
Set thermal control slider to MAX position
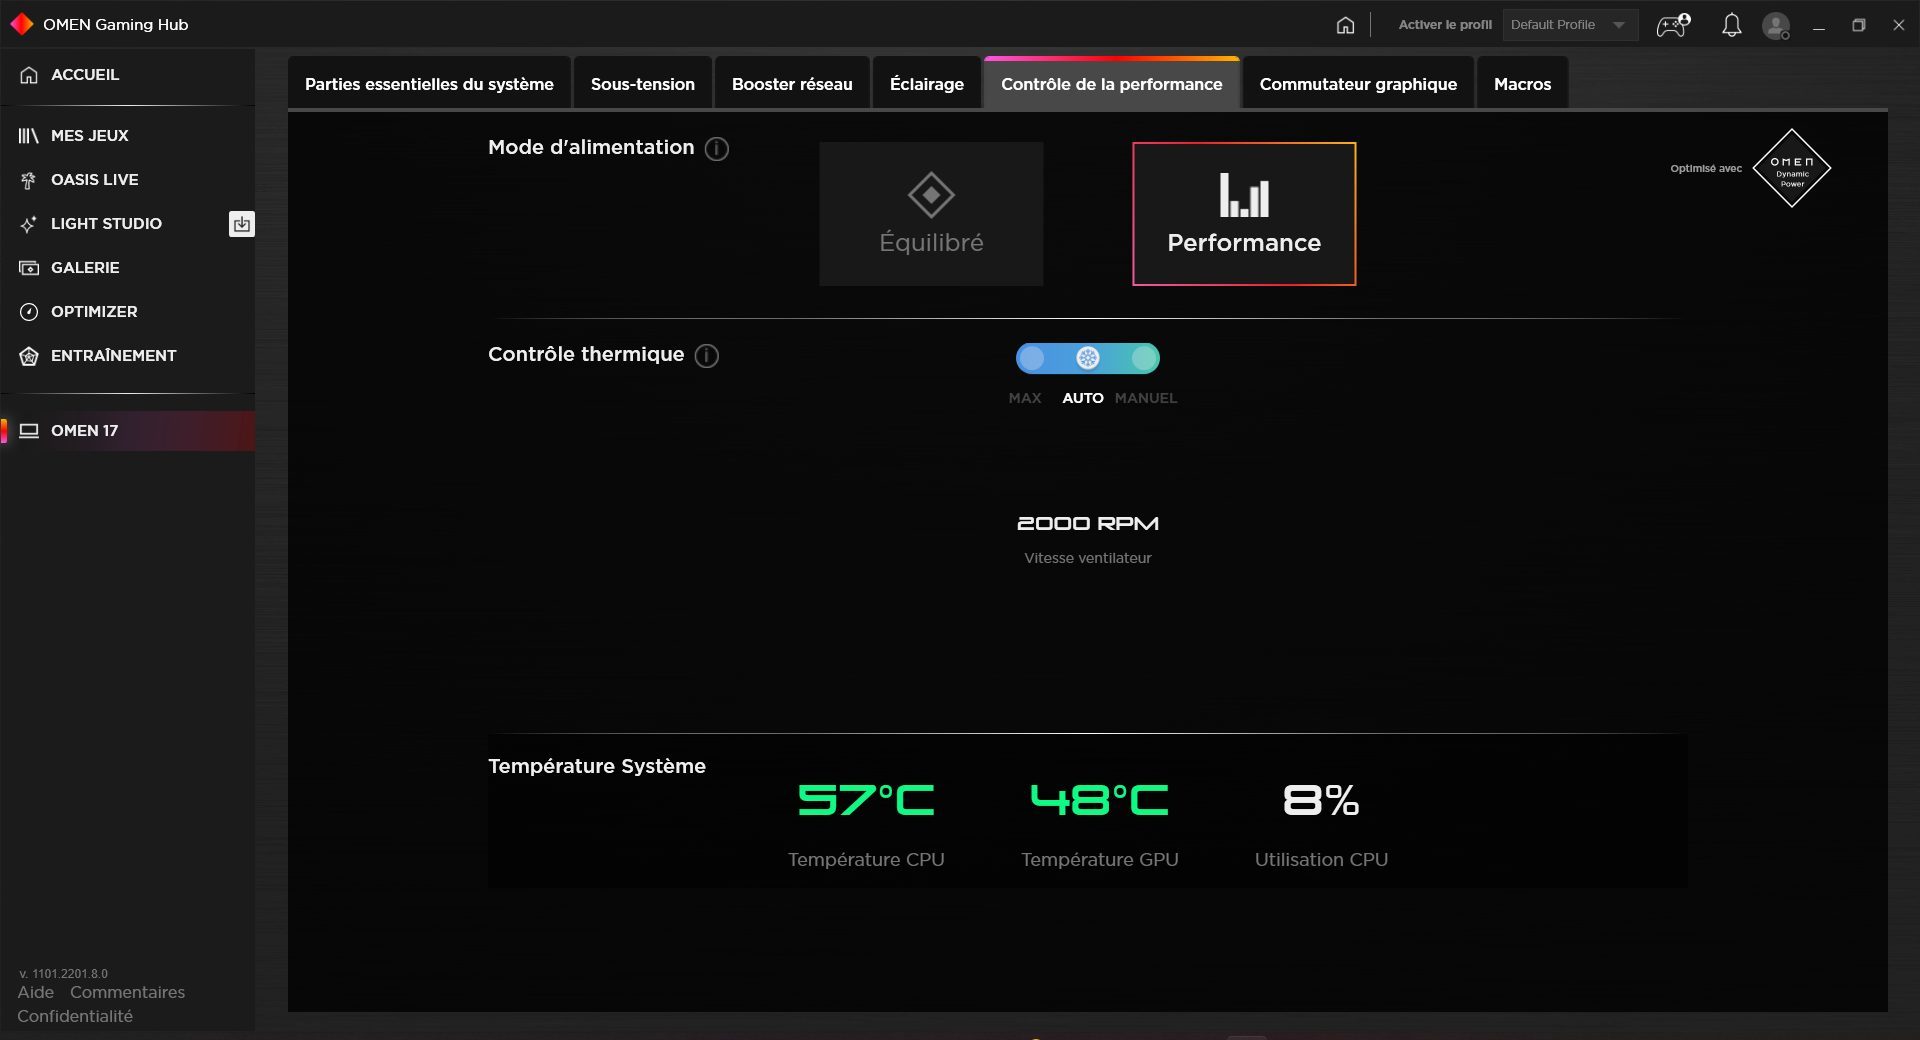pos(1032,358)
